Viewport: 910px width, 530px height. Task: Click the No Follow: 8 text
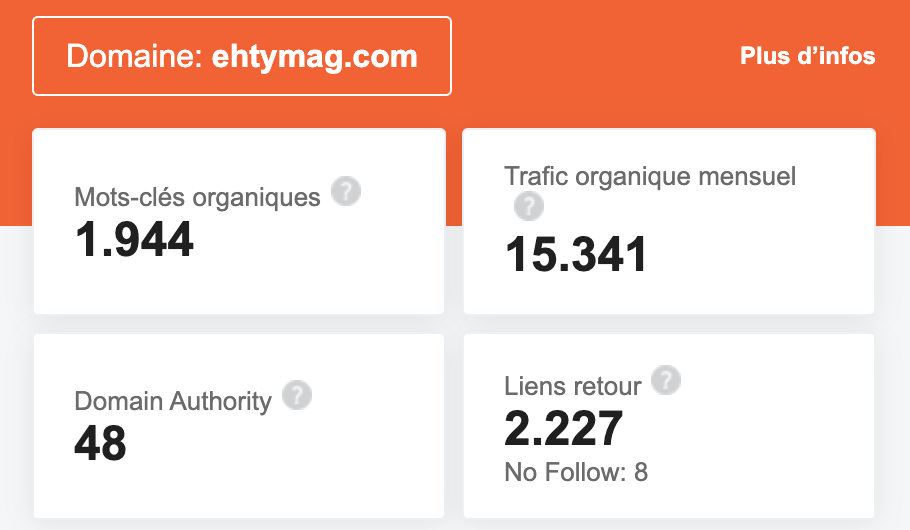[x=576, y=472]
